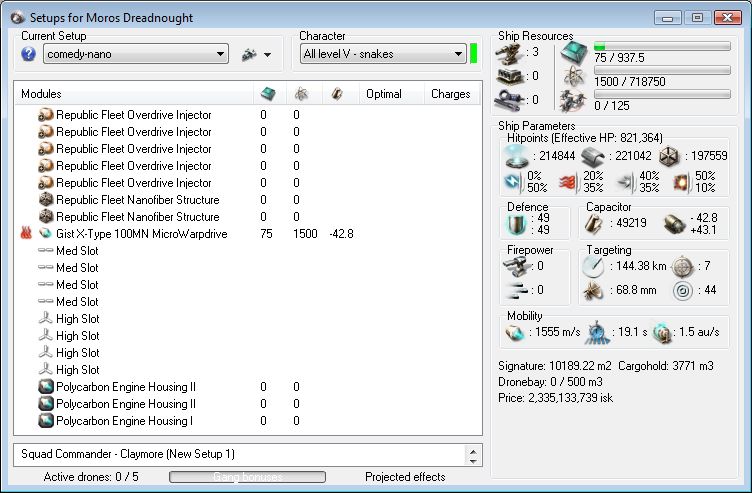752x493 pixels.
Task: Select the second Republic Fleet Nanofiber Structure row
Action: tap(247, 217)
